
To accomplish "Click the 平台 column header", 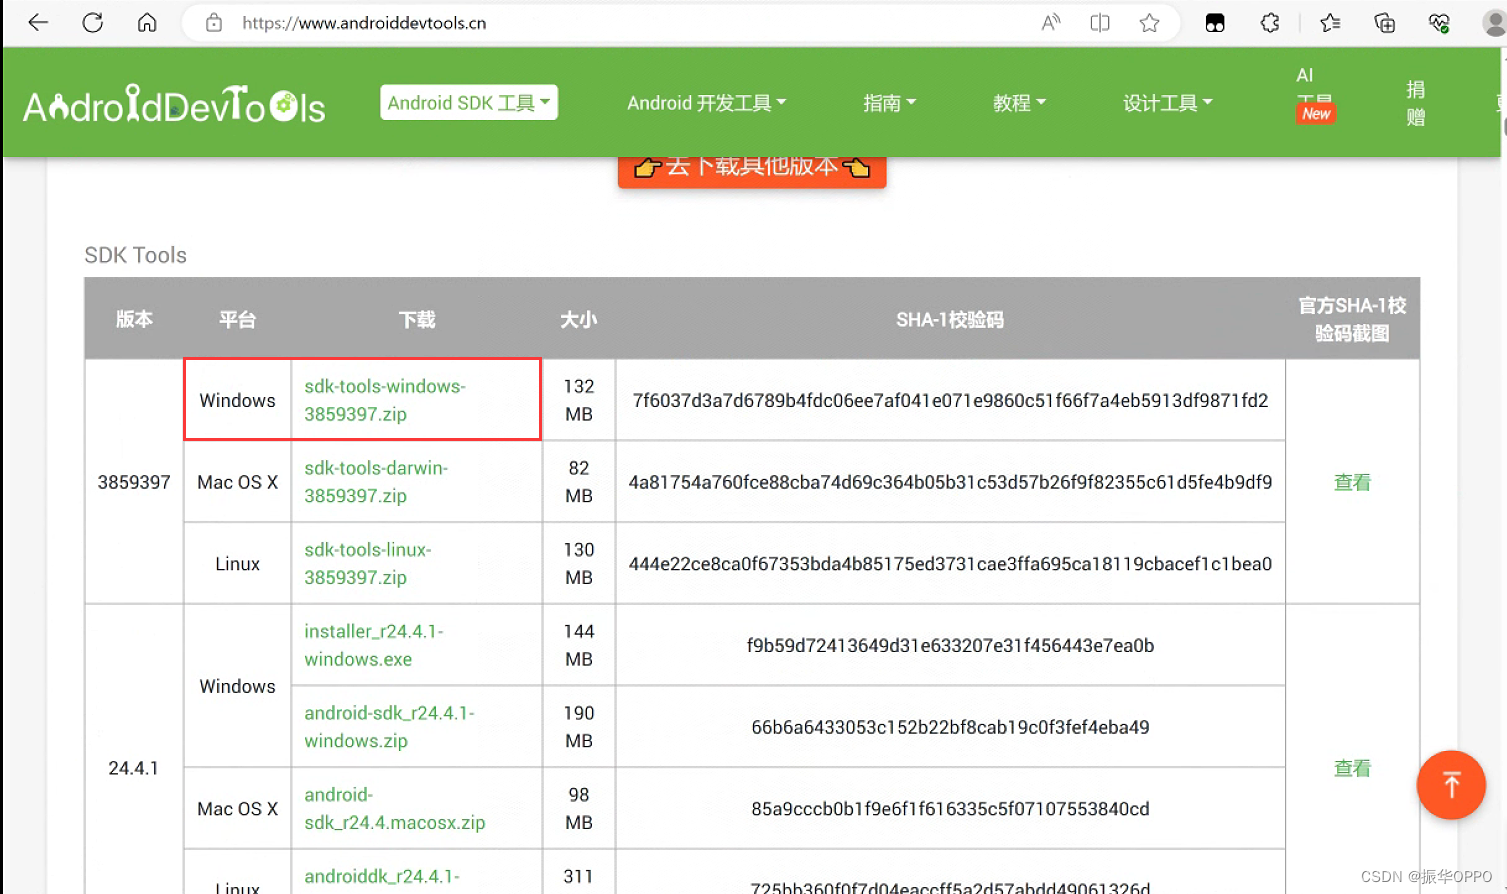I will (238, 319).
